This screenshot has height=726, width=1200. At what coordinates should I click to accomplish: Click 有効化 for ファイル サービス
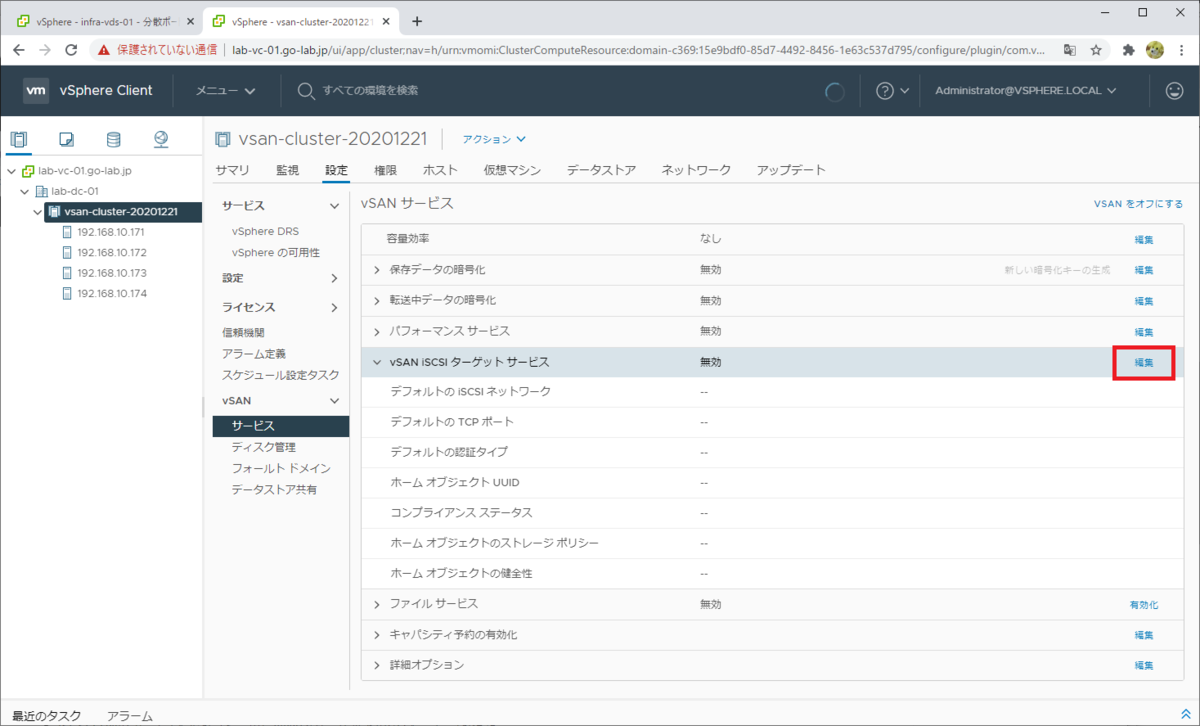pos(1144,605)
